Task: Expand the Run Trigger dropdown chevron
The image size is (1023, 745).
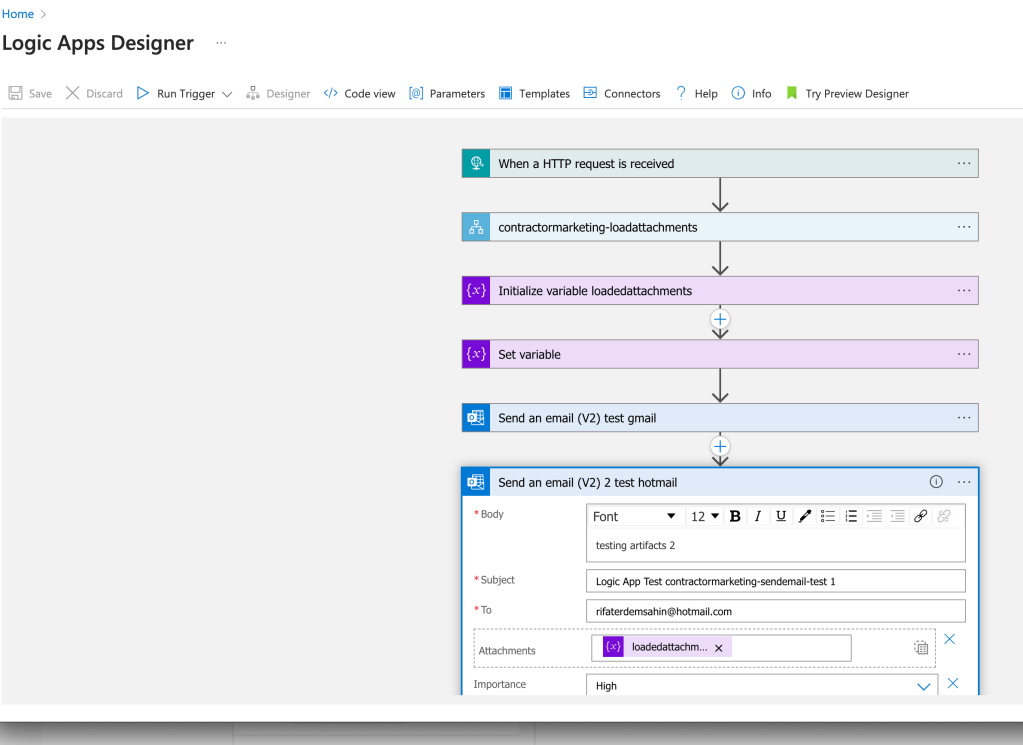Action: 227,94
